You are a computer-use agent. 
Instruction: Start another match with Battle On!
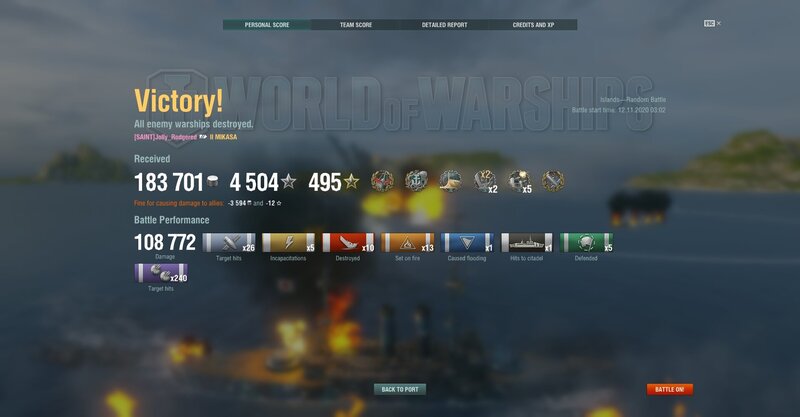coord(669,389)
